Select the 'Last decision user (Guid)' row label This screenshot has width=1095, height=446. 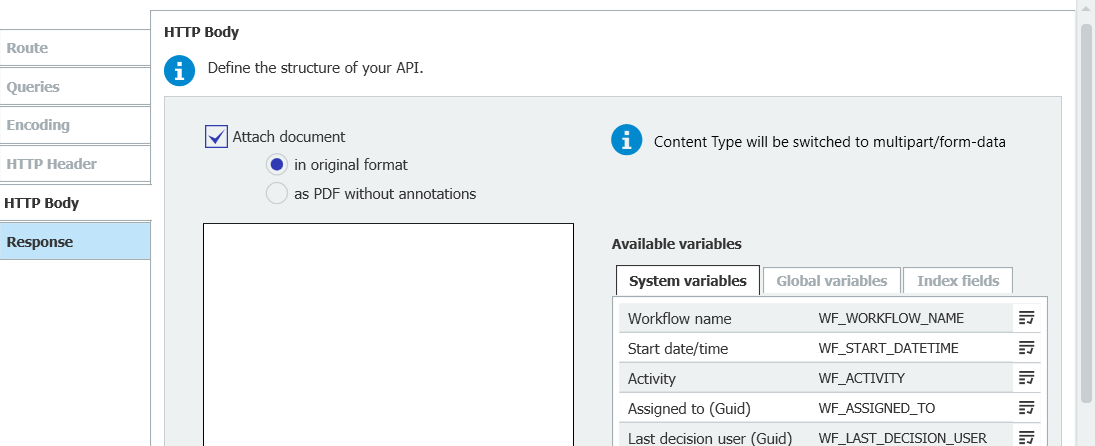(710, 438)
